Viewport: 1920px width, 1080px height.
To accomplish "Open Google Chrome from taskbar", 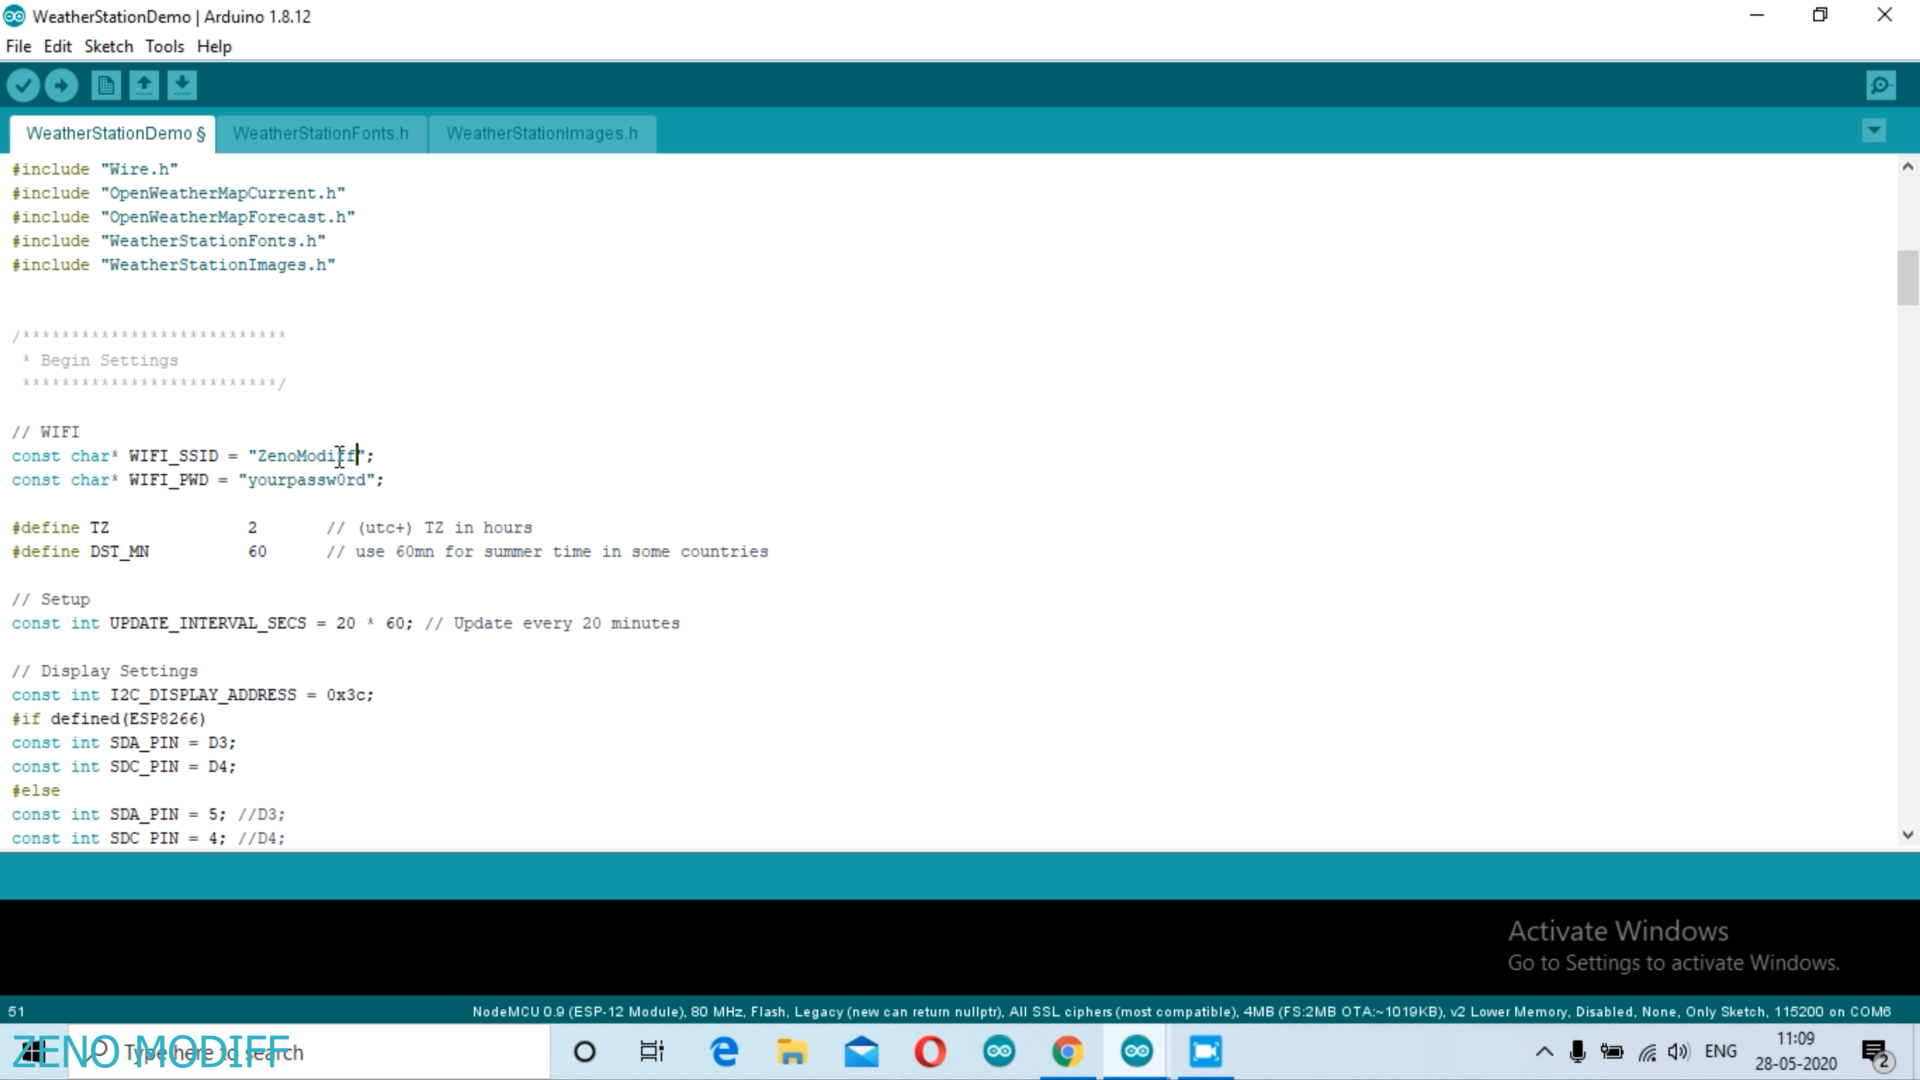I will tap(1068, 1052).
